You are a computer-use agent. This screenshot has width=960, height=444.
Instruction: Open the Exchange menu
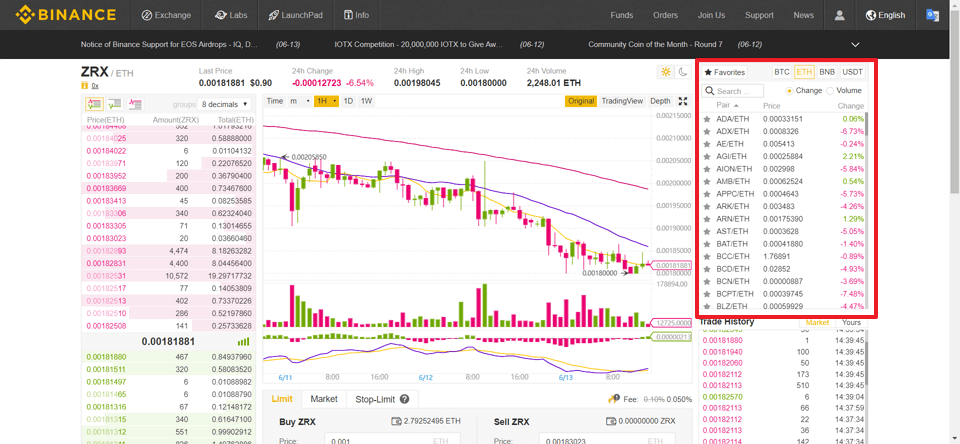click(x=166, y=15)
